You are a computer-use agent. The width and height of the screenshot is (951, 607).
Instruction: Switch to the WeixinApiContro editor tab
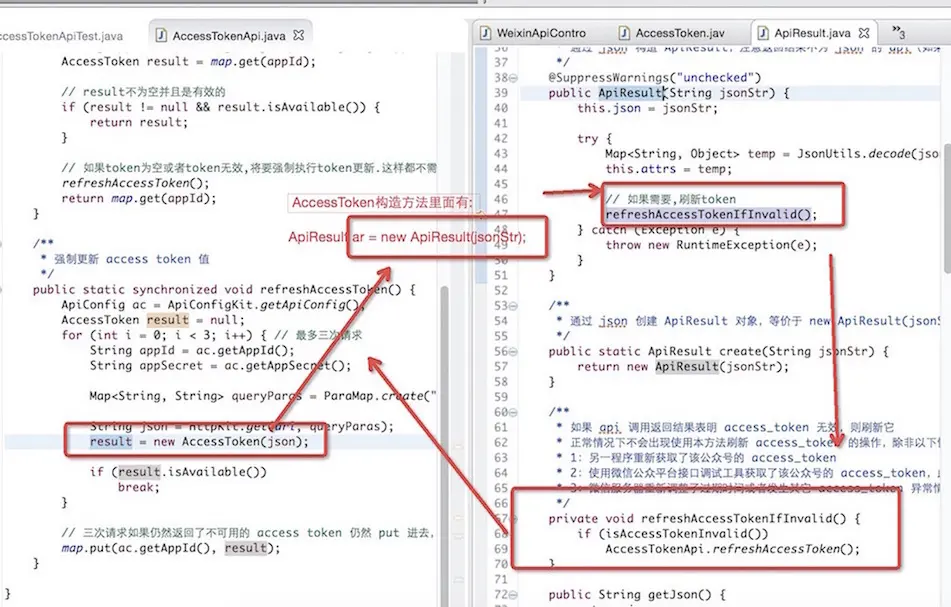(534, 33)
